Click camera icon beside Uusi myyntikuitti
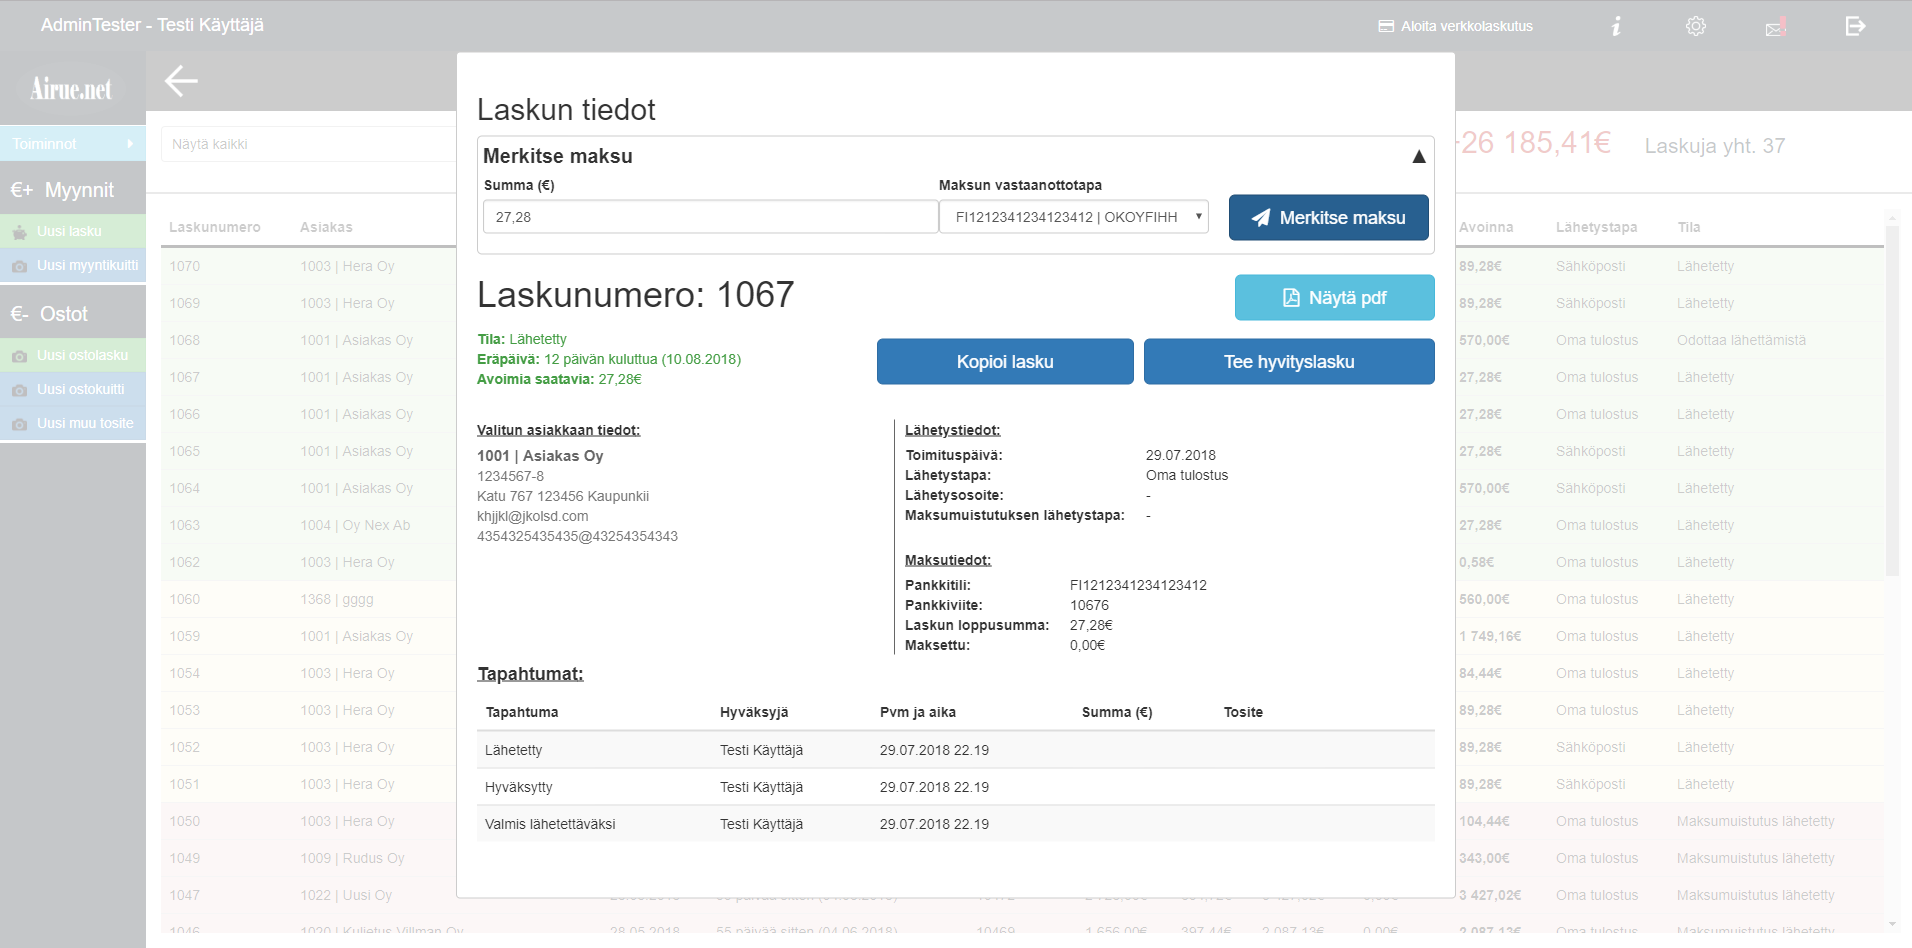 point(19,266)
